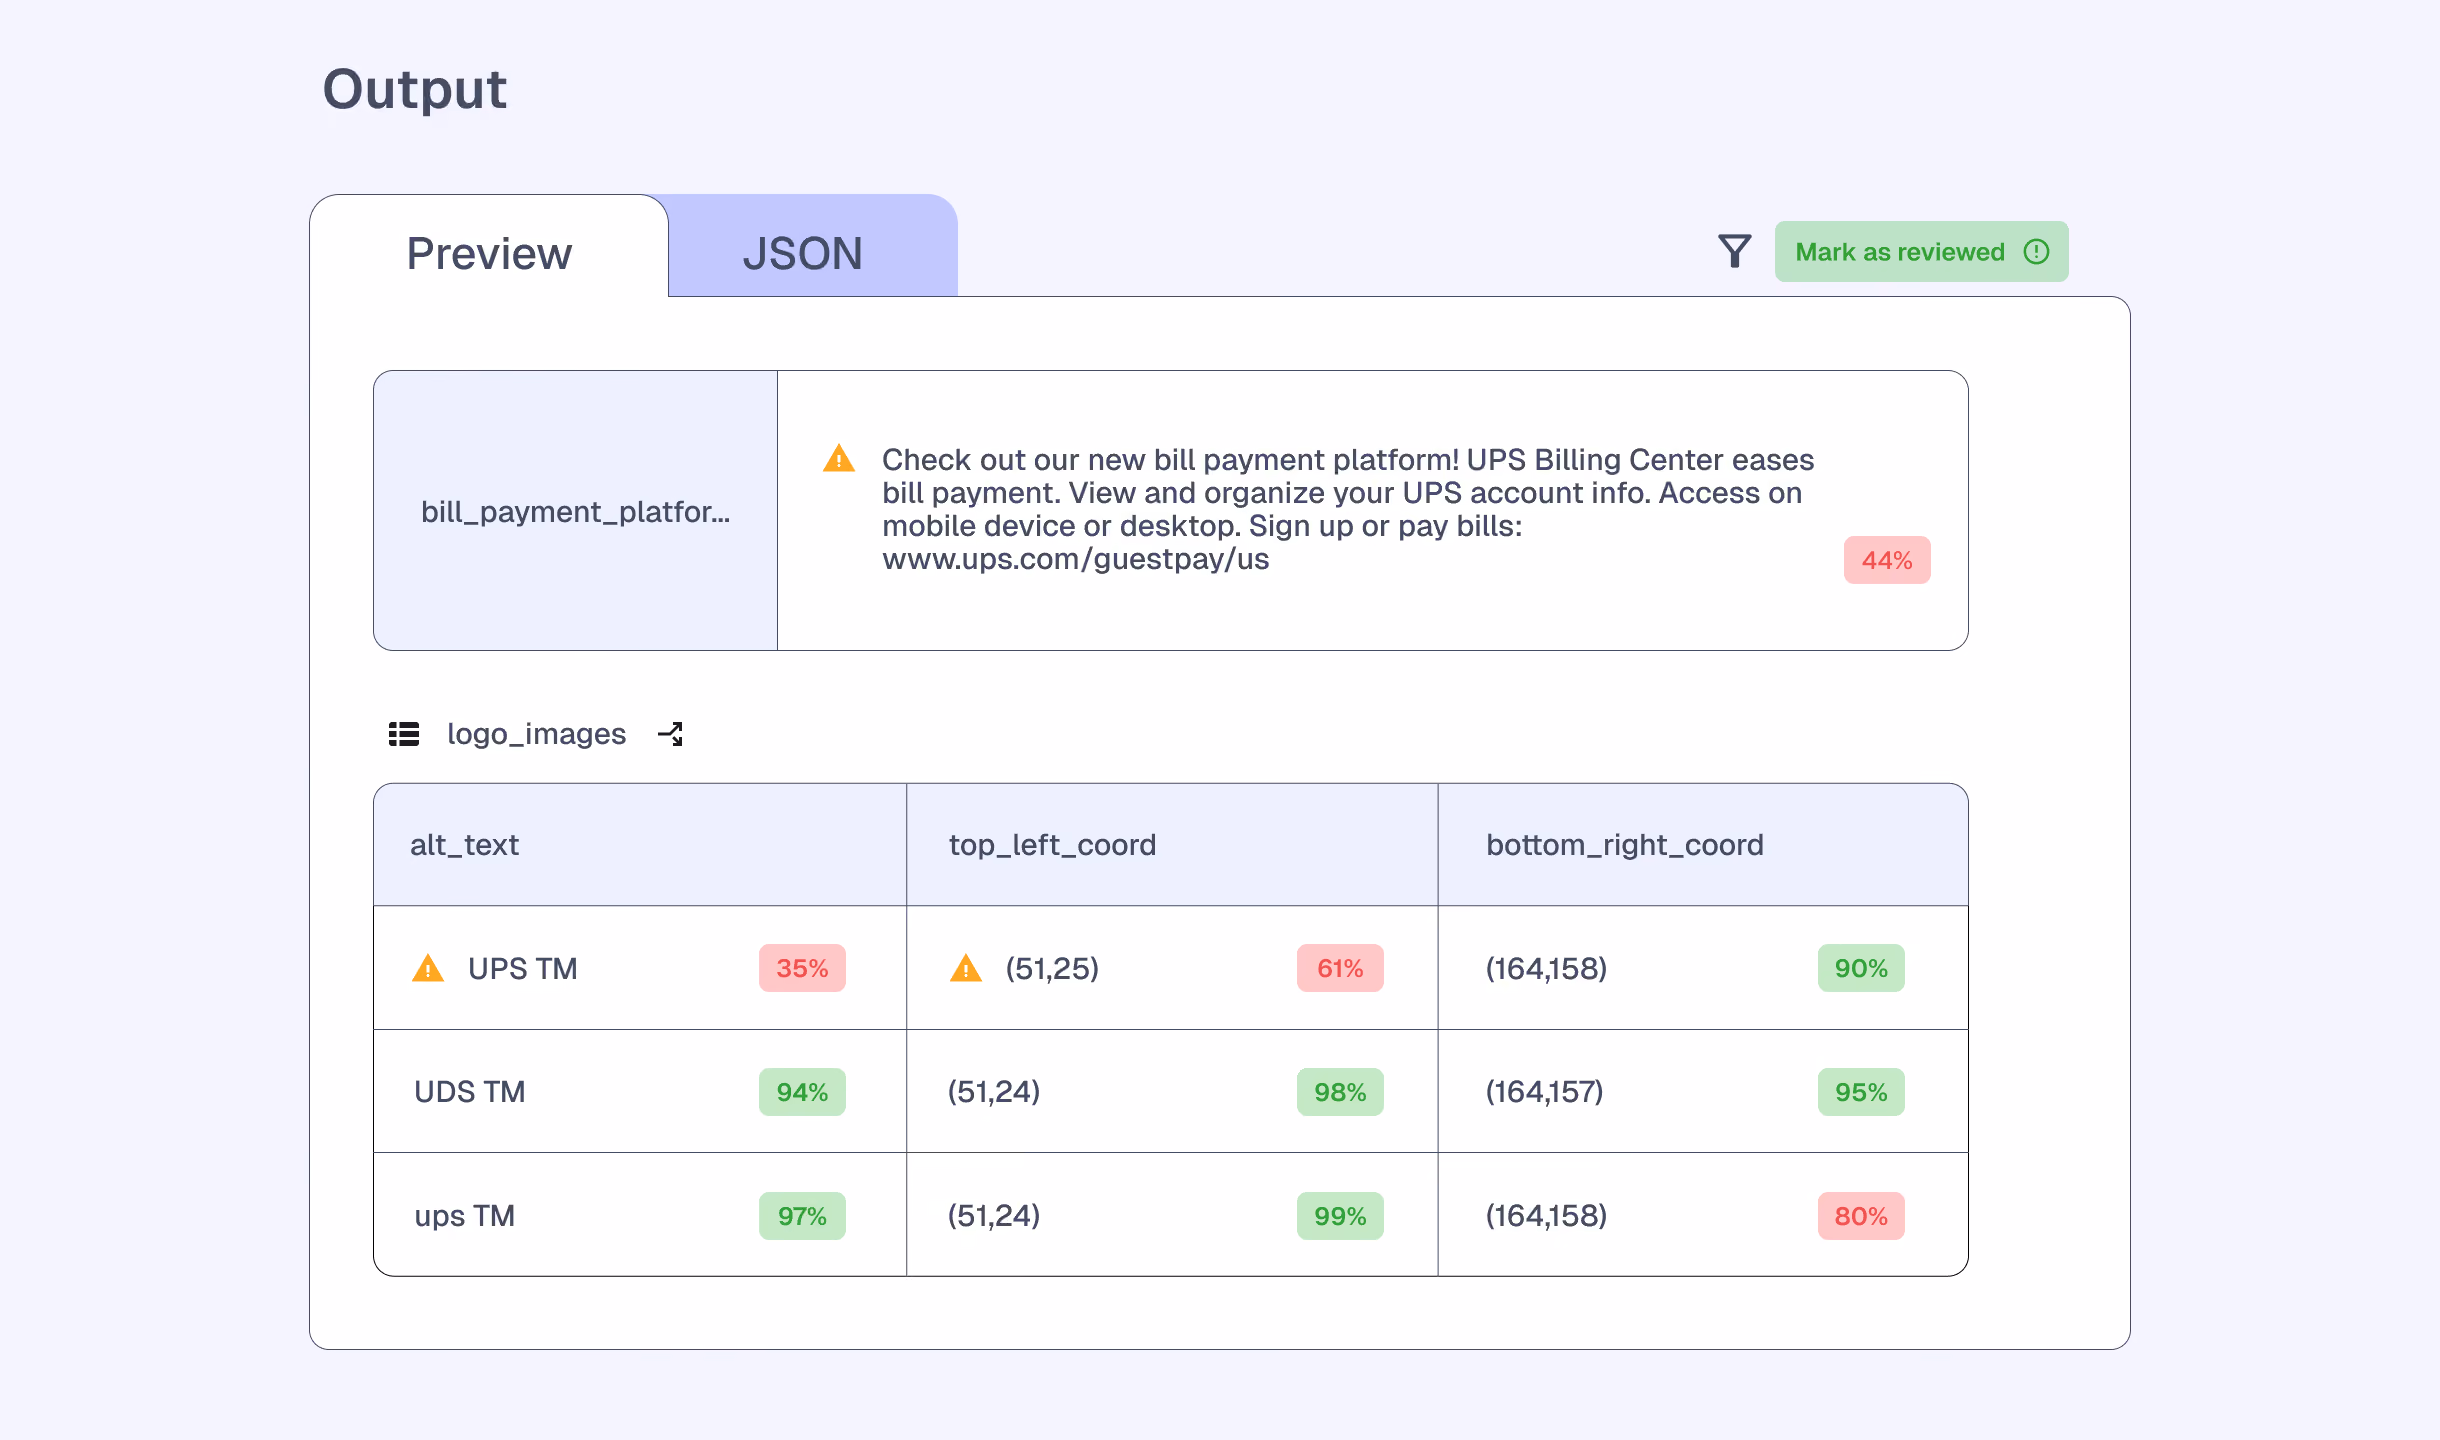2440x1440 pixels.
Task: Click the list icon next to logo_images
Action: click(404, 734)
